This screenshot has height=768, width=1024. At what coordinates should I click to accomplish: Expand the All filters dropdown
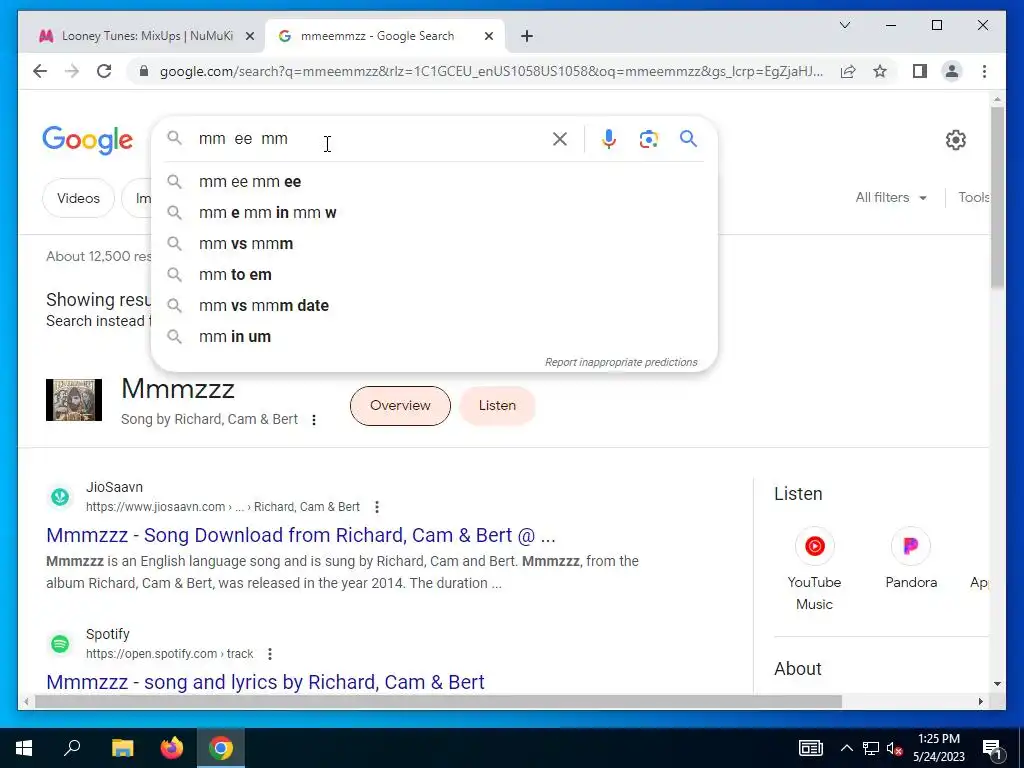(891, 197)
